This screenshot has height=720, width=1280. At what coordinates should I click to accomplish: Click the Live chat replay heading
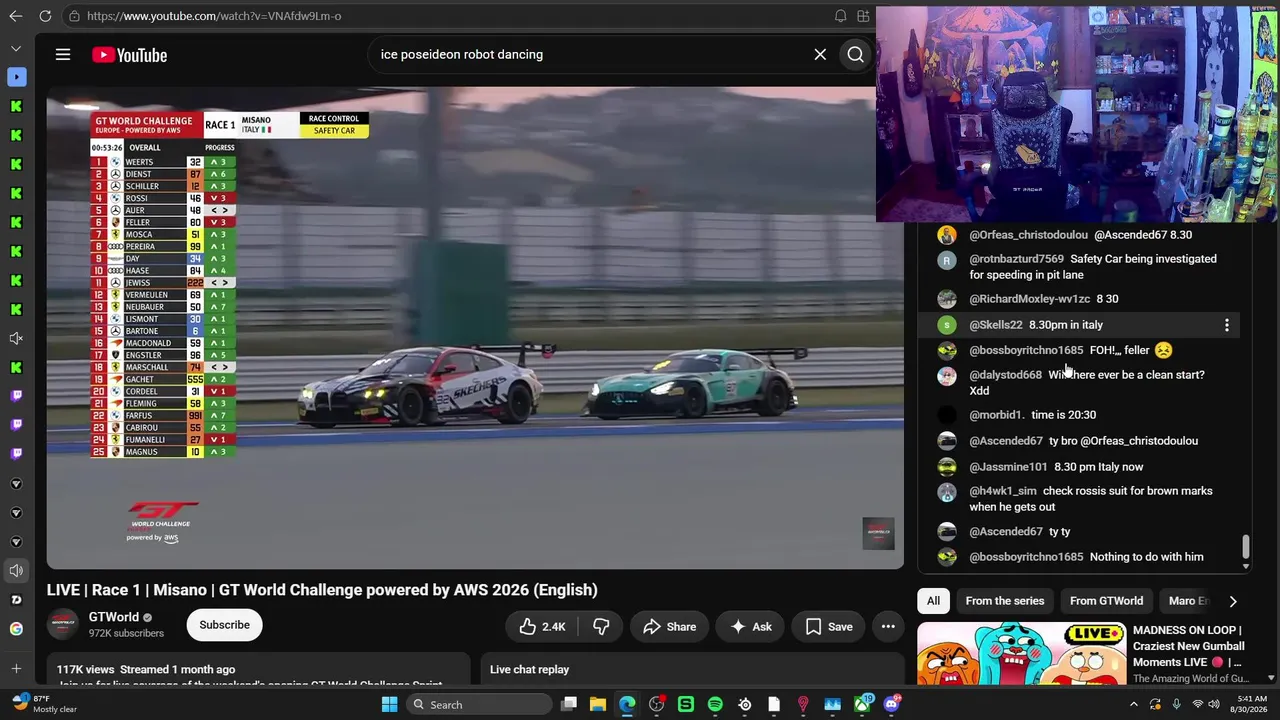point(529,669)
